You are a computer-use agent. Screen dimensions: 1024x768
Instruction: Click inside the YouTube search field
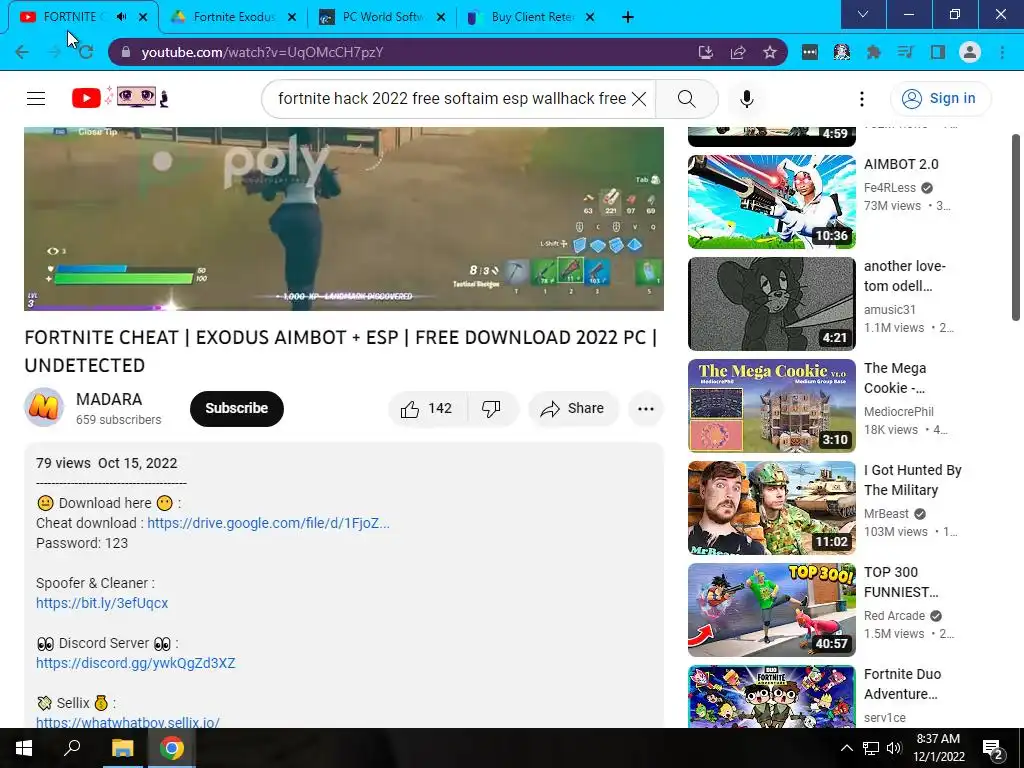pyautogui.click(x=452, y=99)
